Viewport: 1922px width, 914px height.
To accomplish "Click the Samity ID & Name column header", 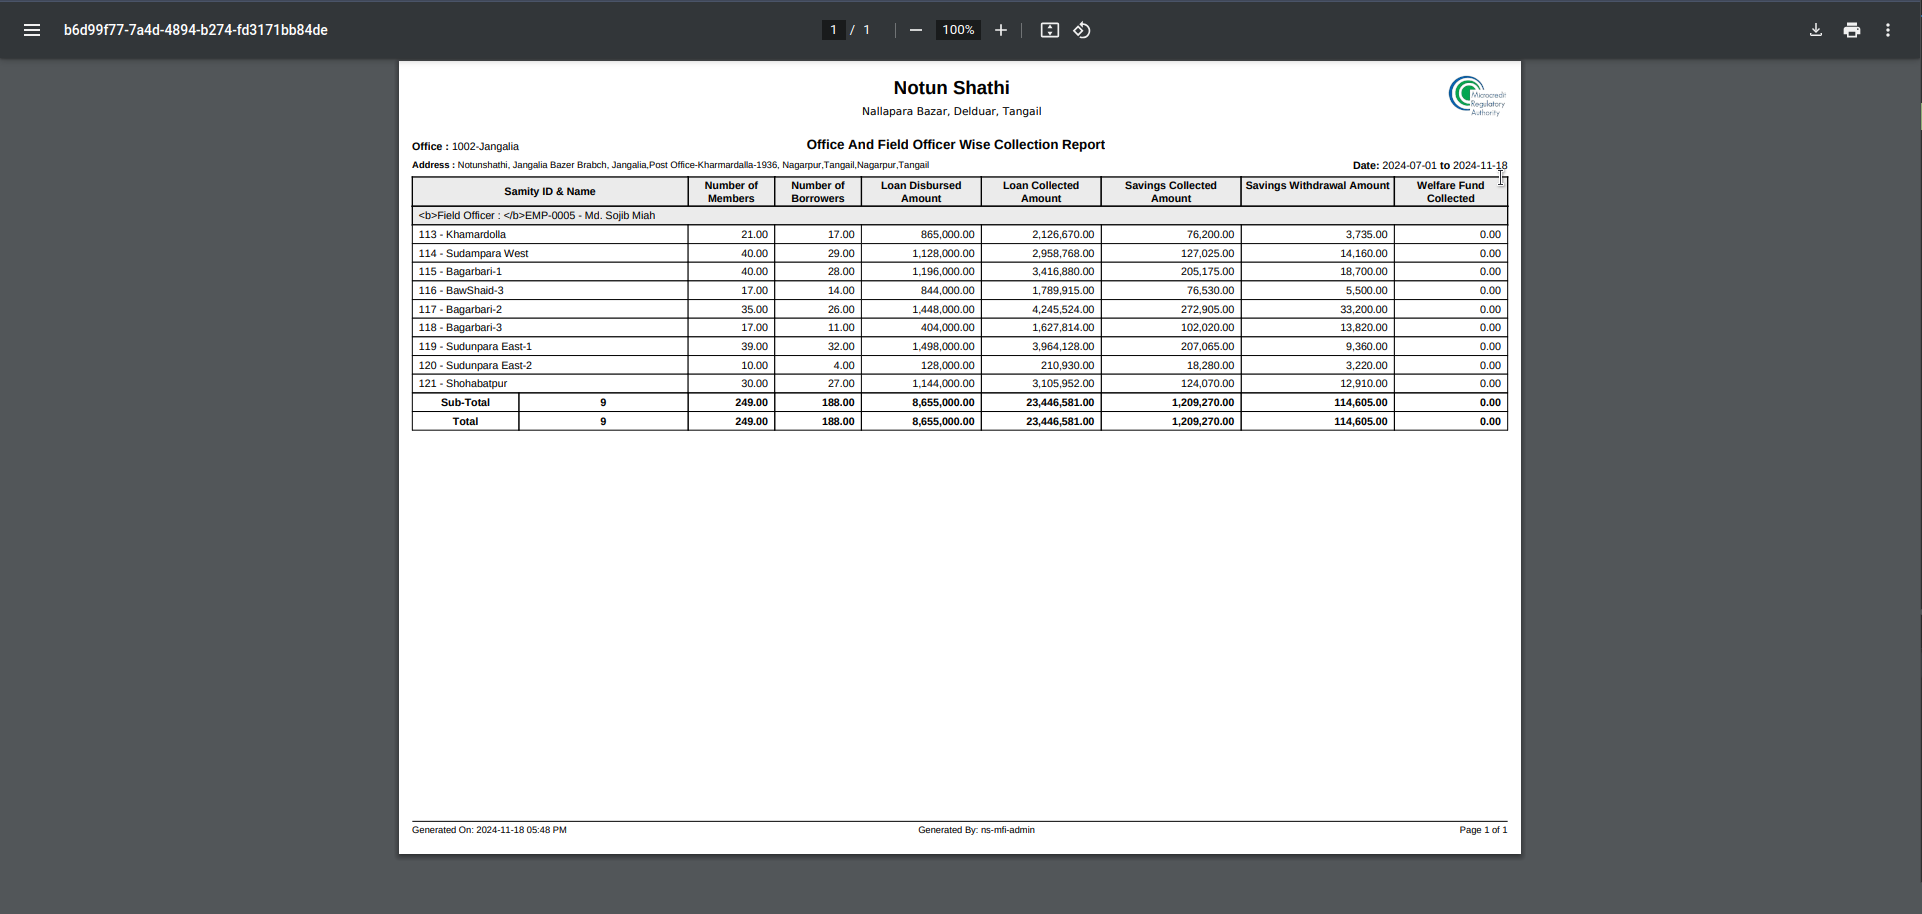I will (x=550, y=192).
